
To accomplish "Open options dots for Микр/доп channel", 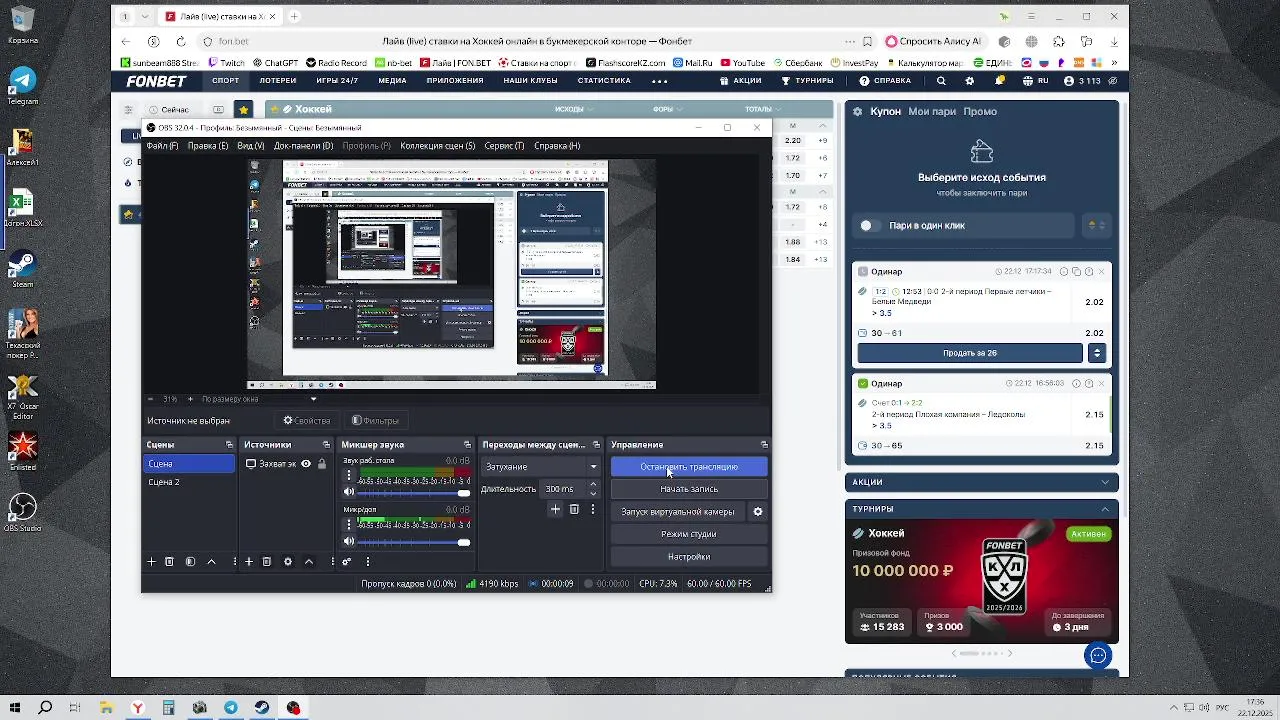I will [349, 524].
